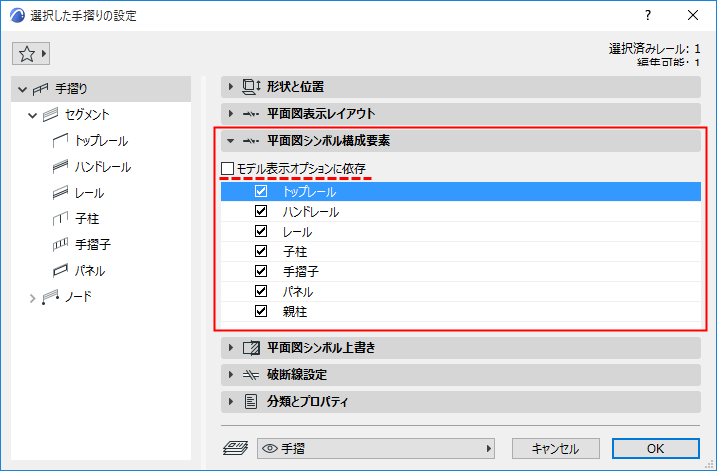The width and height of the screenshot is (717, 471).
Task: Select パネル in the left tree
Action: 90,271
